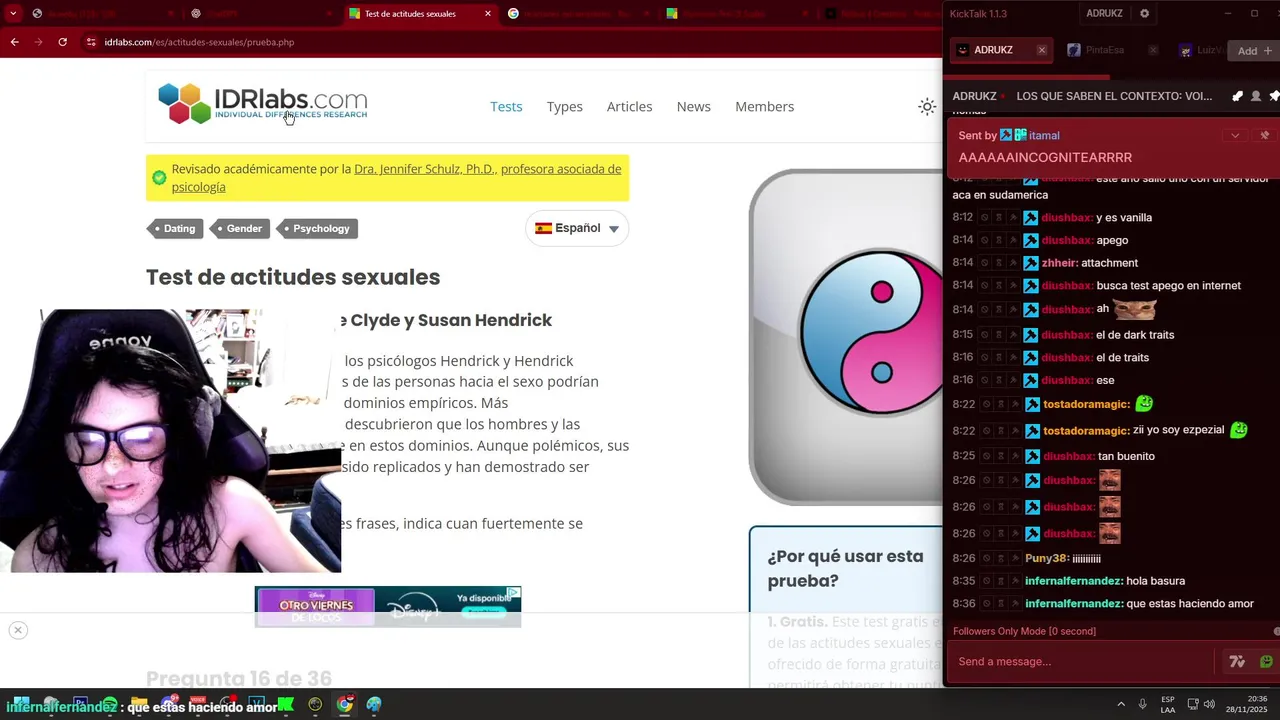Viewport: 1280px width, 720px height.
Task: Click username zhheir in chat
Action: point(1059,263)
